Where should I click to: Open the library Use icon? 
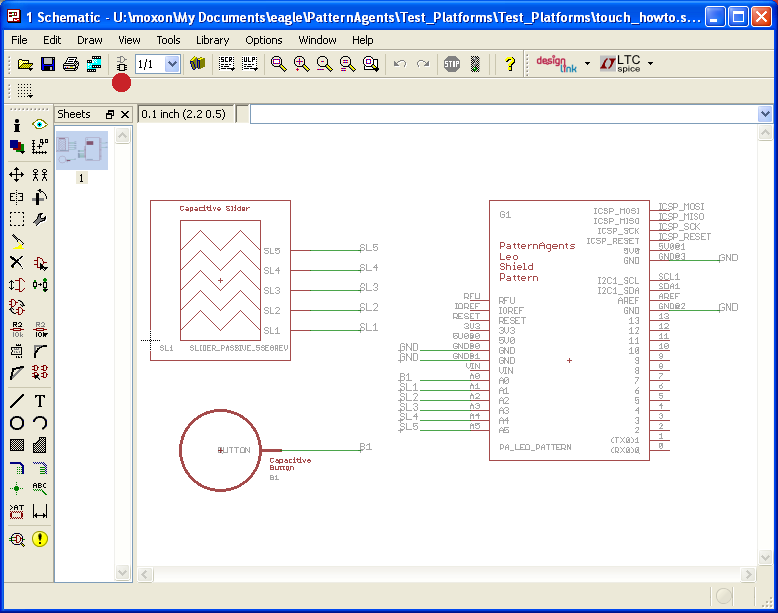click(197, 64)
